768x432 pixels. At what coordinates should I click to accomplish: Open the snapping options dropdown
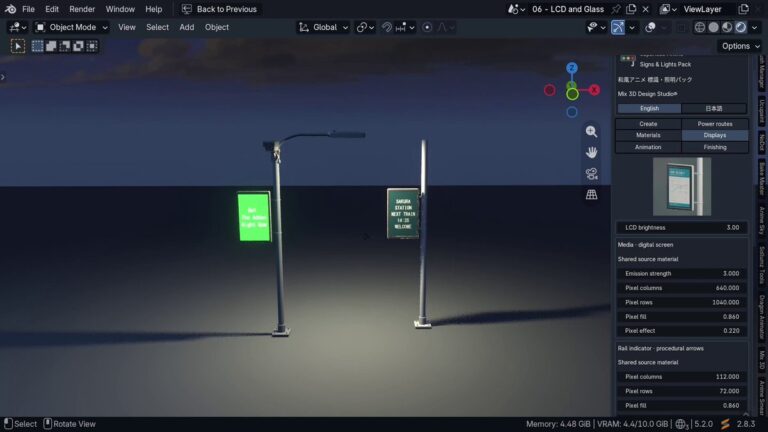405,27
